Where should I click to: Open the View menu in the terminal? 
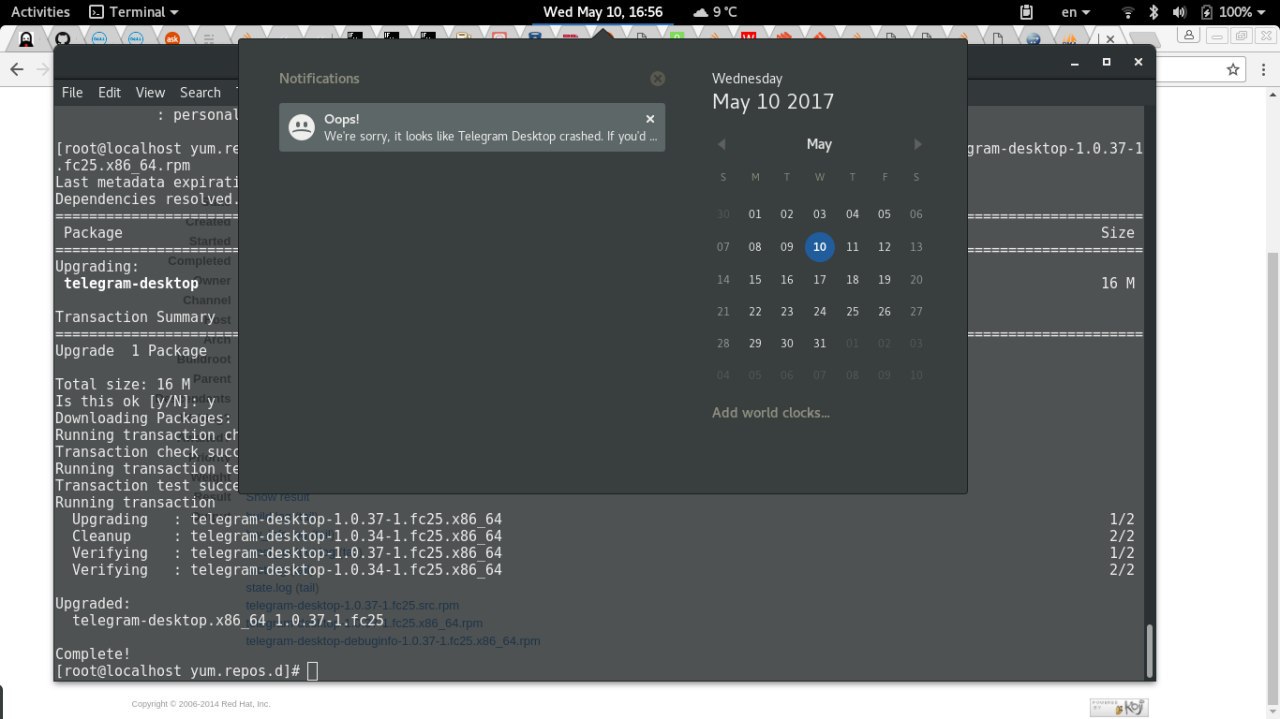150,92
